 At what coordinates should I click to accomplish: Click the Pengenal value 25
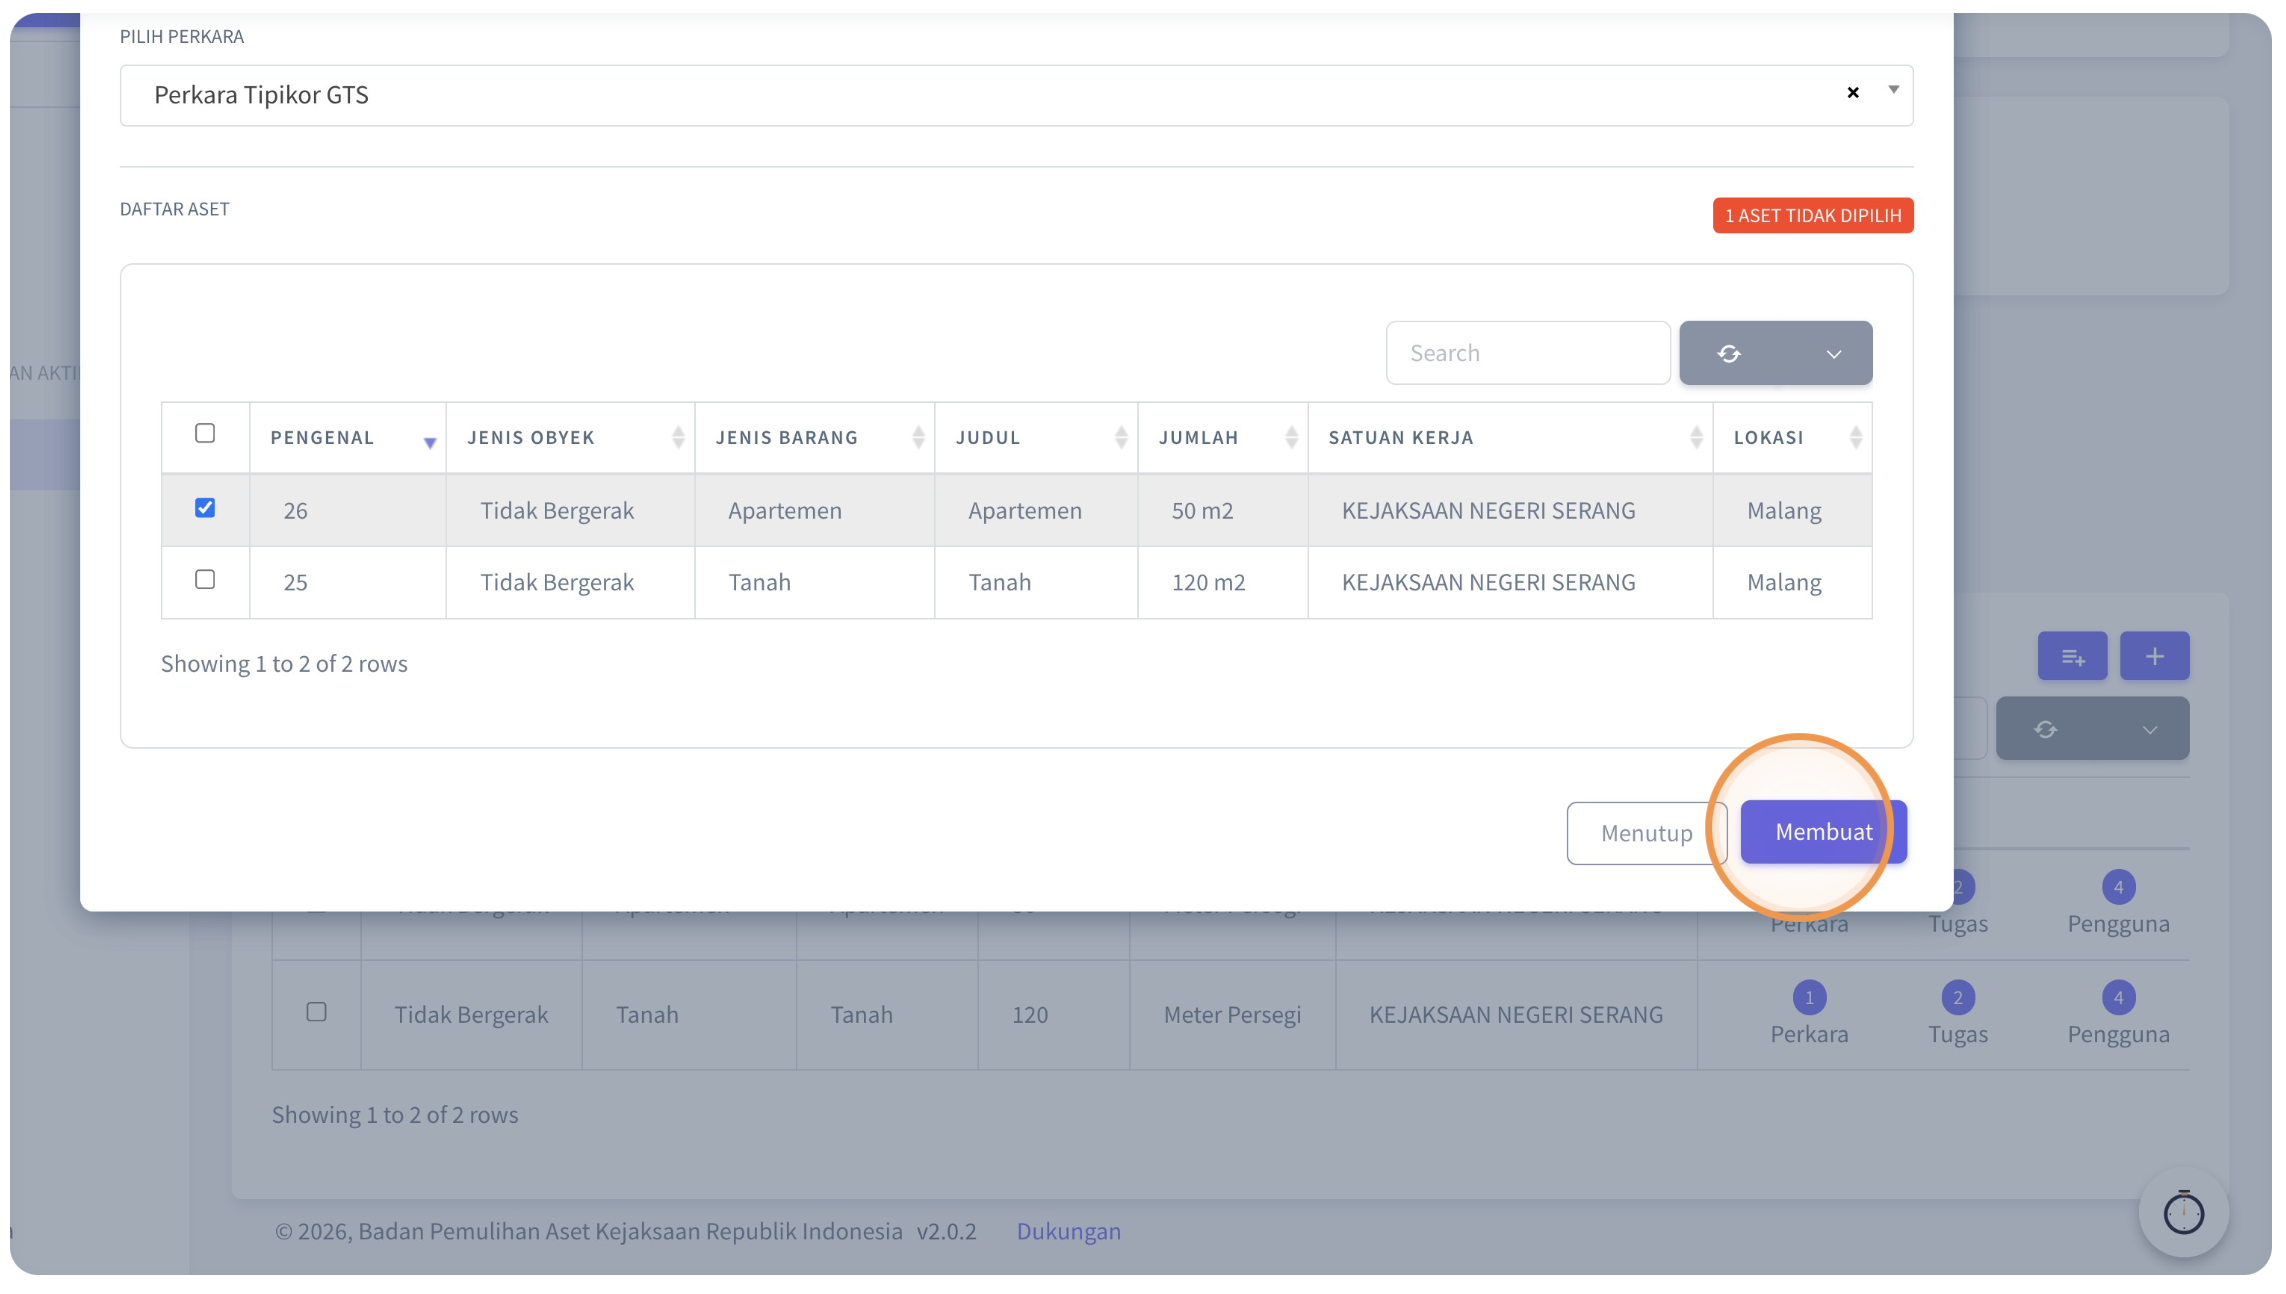point(295,582)
